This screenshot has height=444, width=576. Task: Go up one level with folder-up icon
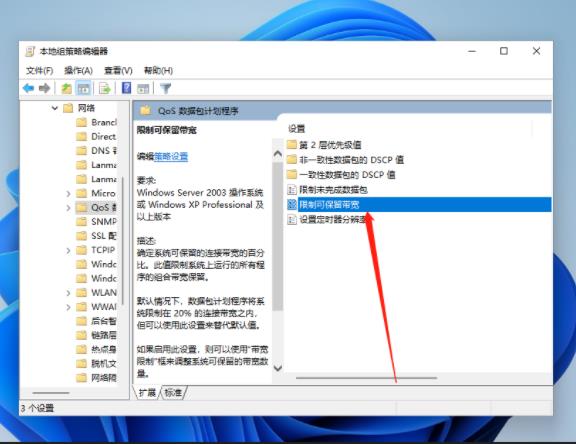[x=66, y=88]
